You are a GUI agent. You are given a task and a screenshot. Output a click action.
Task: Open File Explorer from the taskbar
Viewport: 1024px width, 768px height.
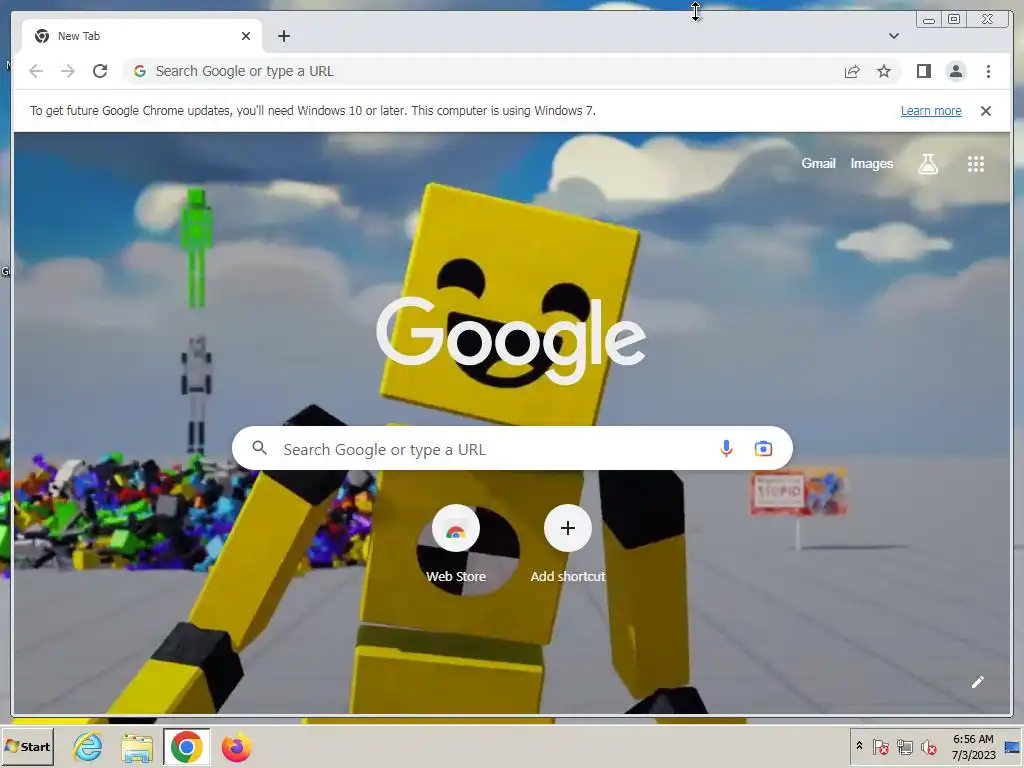pyautogui.click(x=136, y=747)
